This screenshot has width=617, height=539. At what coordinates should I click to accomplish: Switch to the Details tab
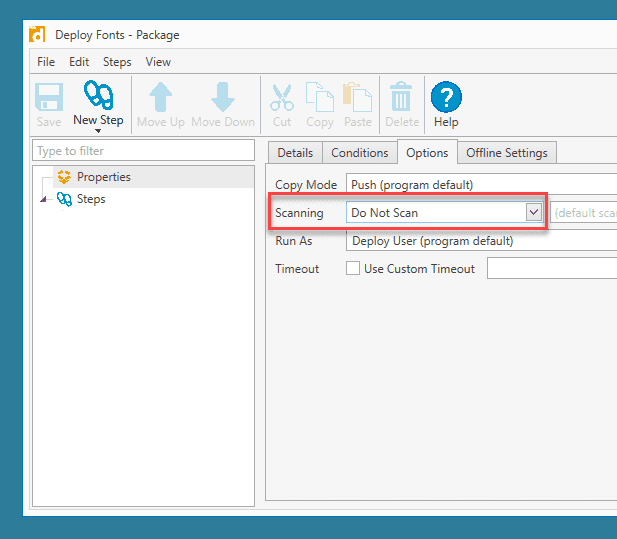295,153
